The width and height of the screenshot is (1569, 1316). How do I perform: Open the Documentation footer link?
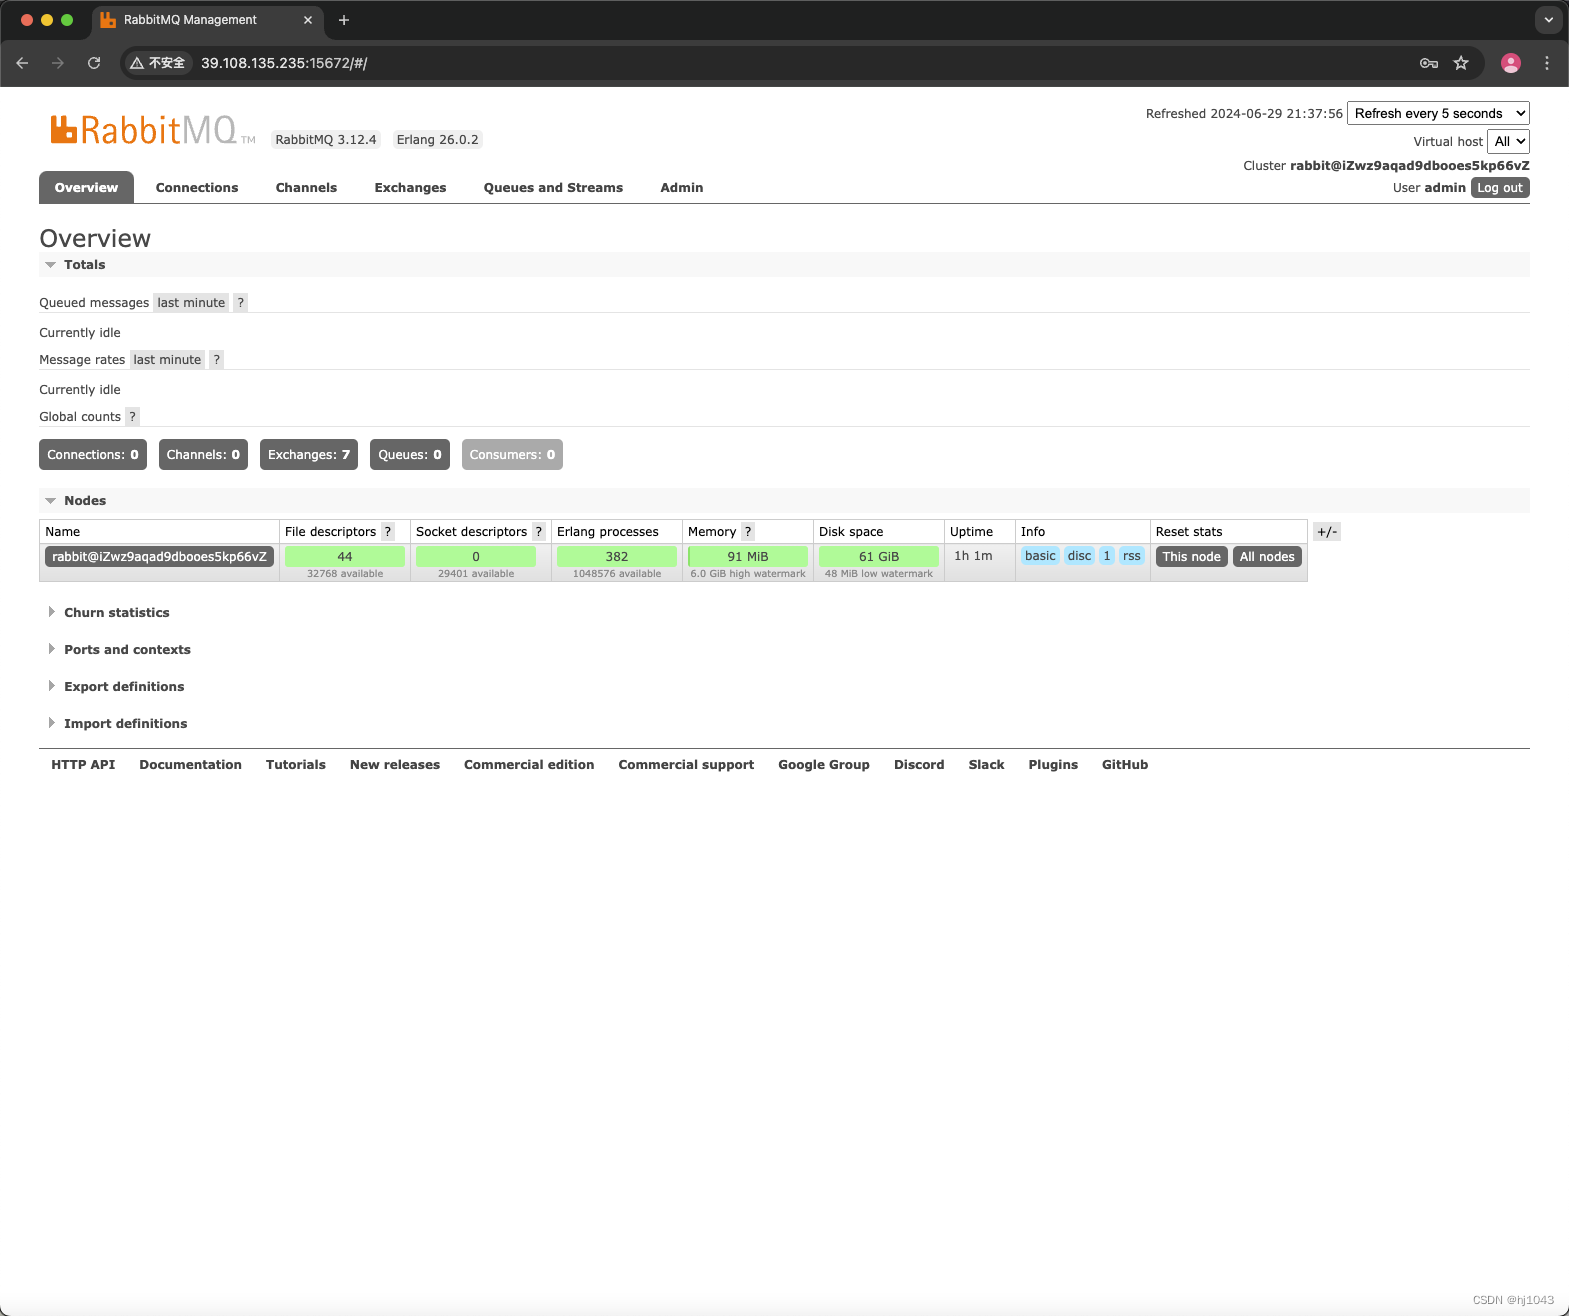[x=190, y=765]
